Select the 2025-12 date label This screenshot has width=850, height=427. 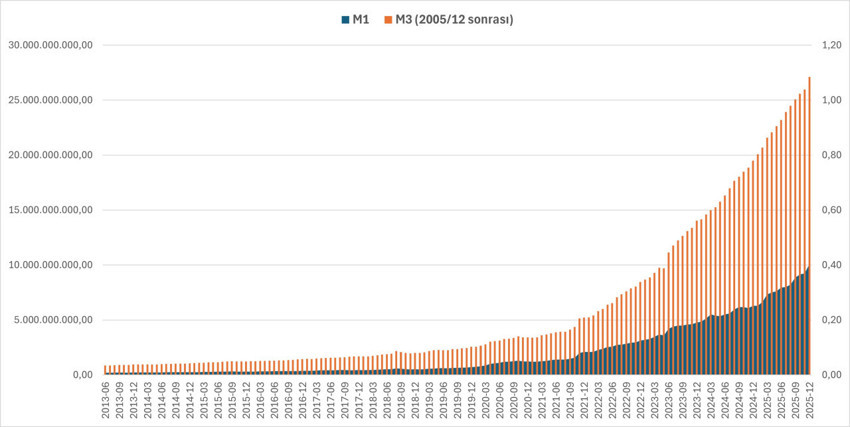click(x=810, y=399)
